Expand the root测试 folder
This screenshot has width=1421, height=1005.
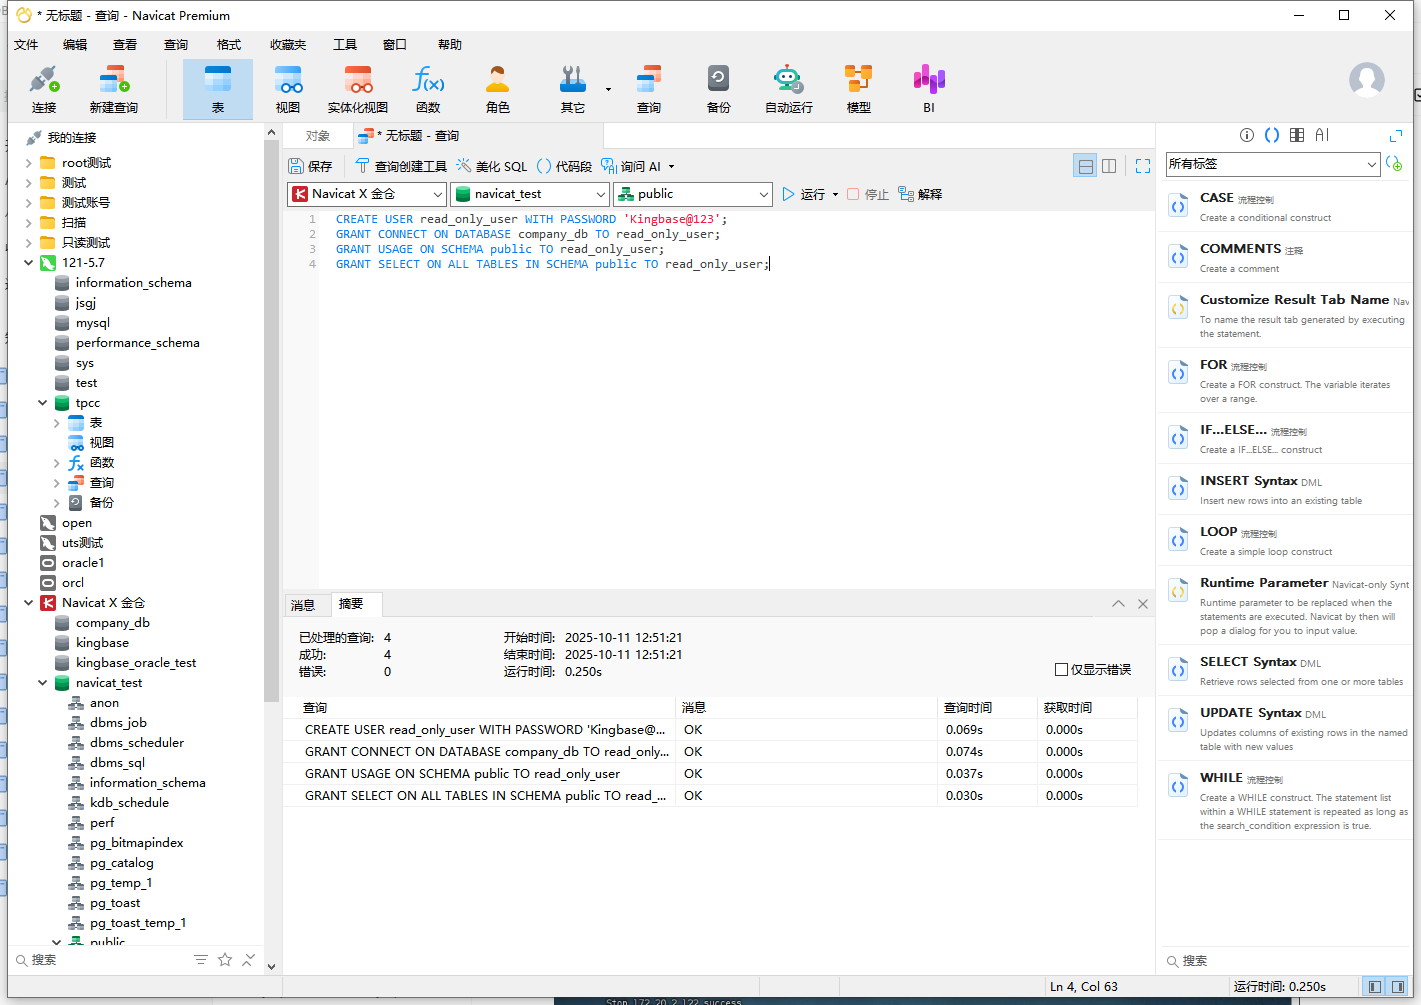[x=28, y=163]
